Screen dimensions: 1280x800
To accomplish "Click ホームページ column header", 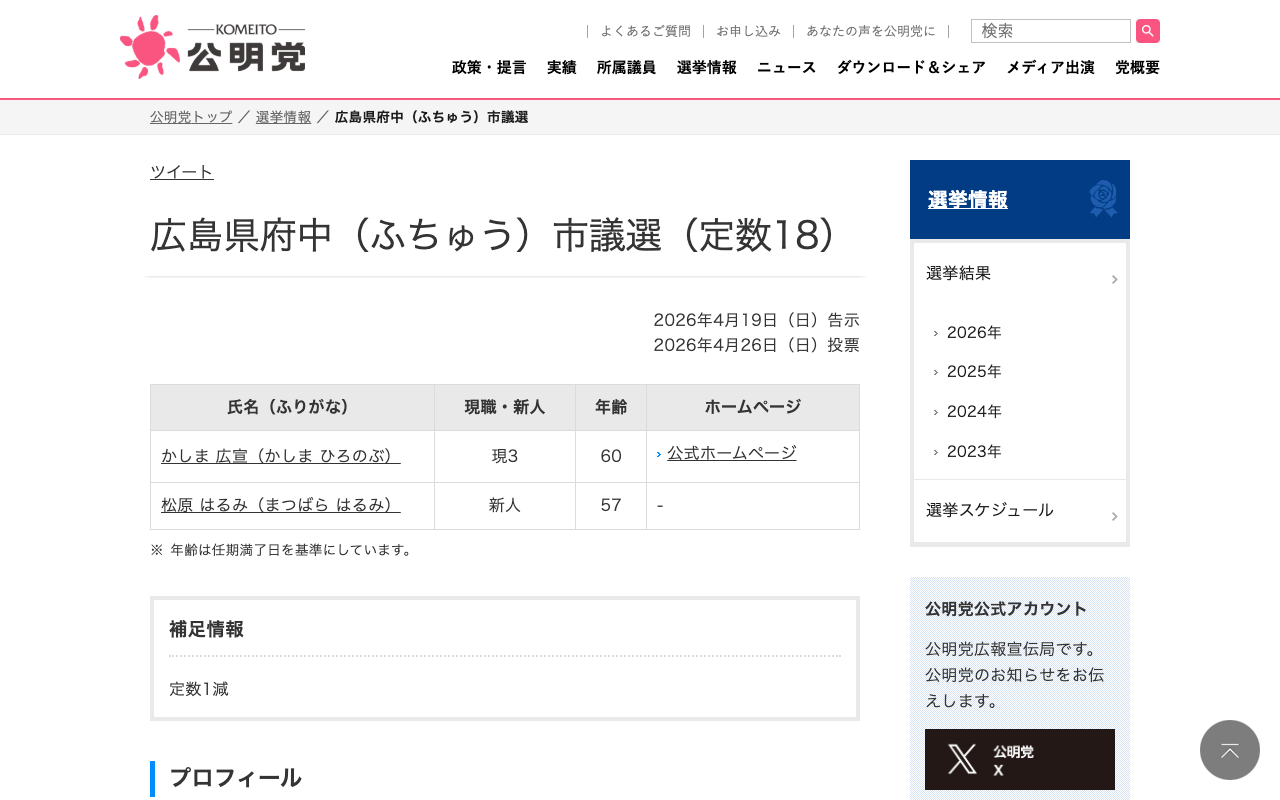I will point(753,407).
